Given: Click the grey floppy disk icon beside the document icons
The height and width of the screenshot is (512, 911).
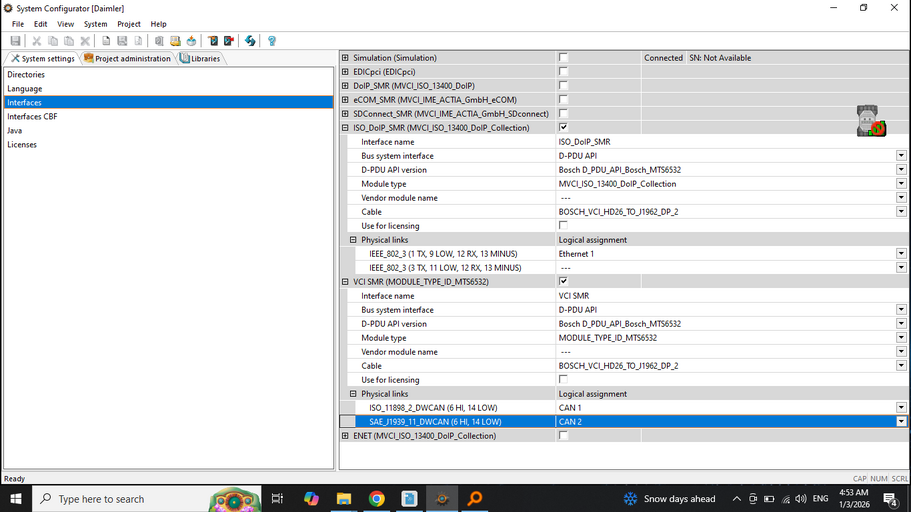Looking at the screenshot, I should coord(122,41).
